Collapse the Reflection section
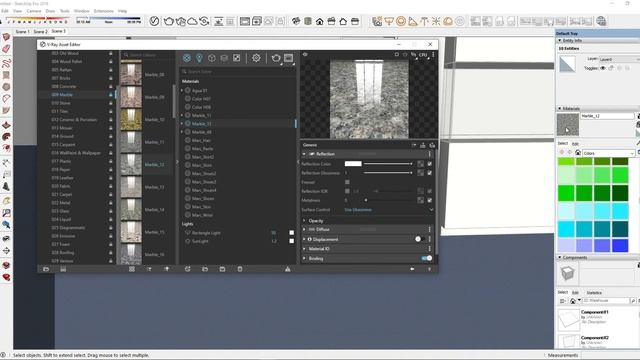 tap(304, 154)
